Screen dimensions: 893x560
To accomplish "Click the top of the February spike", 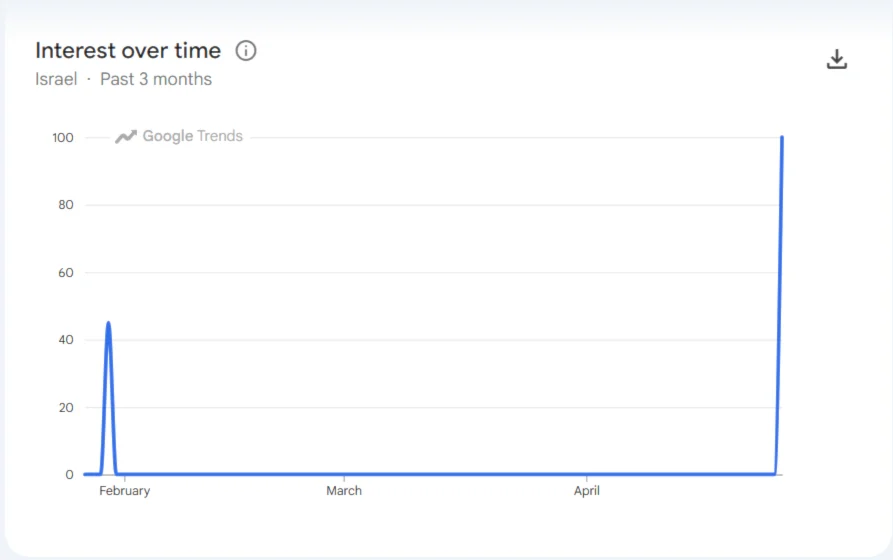I will tap(108, 323).
